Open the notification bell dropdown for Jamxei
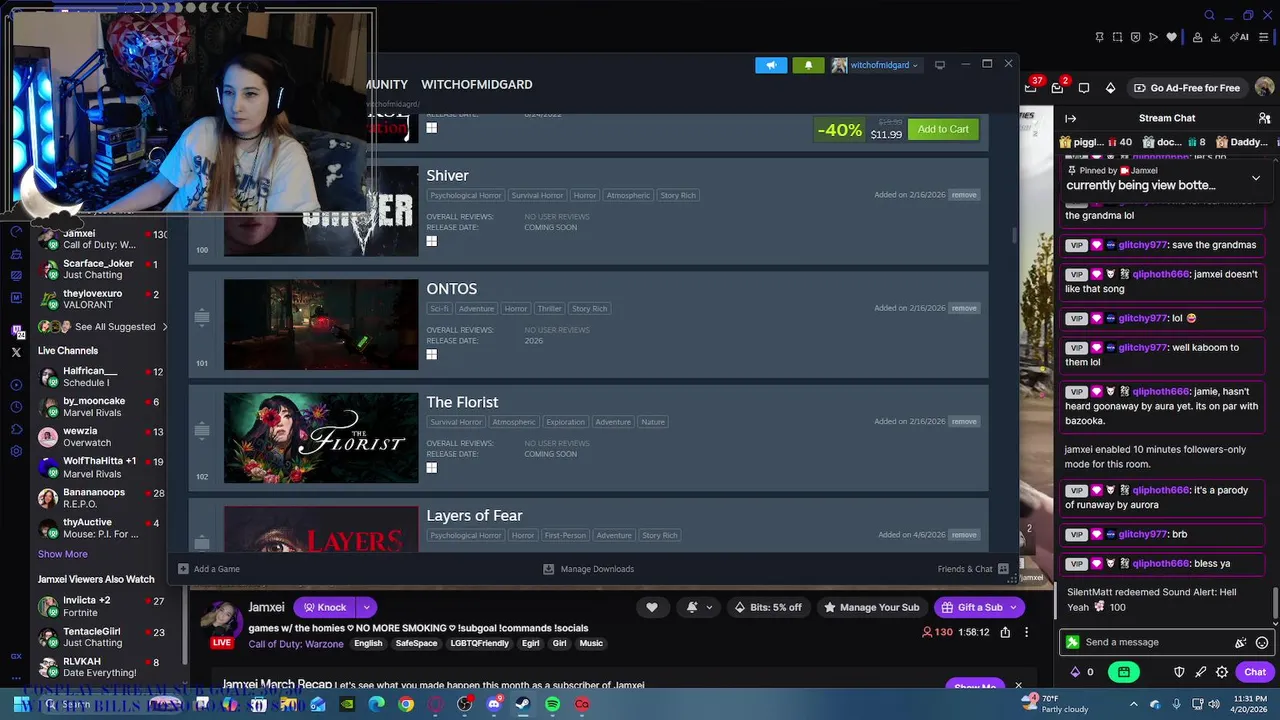This screenshot has width=1280, height=720. [699, 607]
